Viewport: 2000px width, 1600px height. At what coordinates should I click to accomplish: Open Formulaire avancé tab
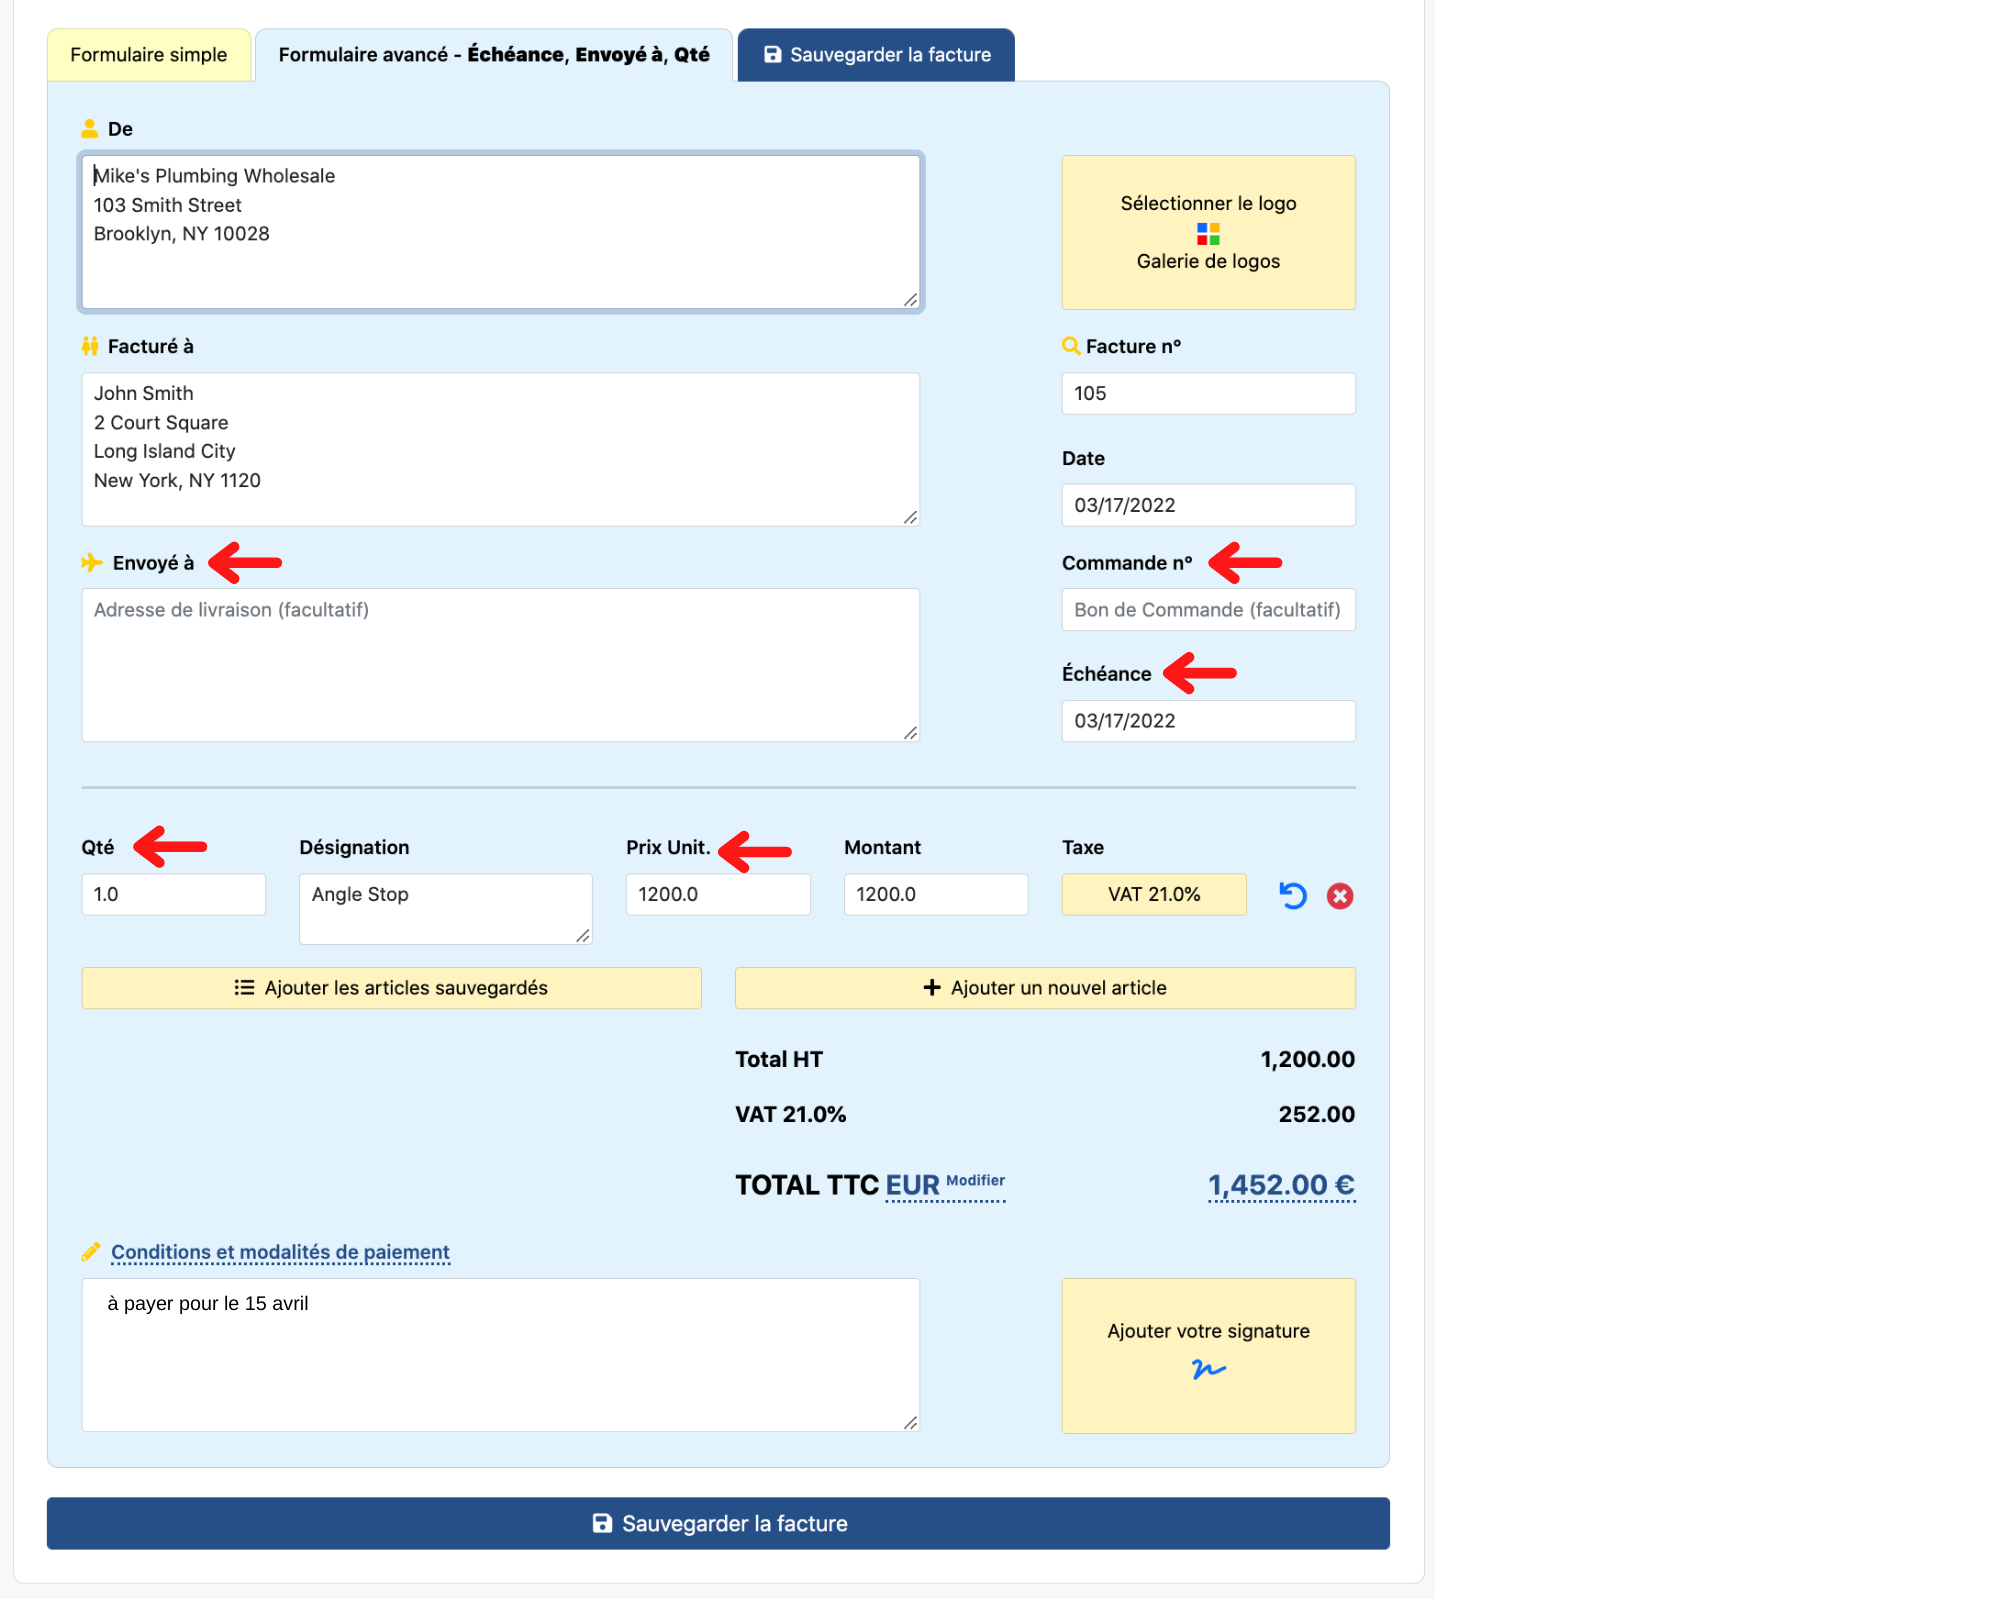coord(494,55)
